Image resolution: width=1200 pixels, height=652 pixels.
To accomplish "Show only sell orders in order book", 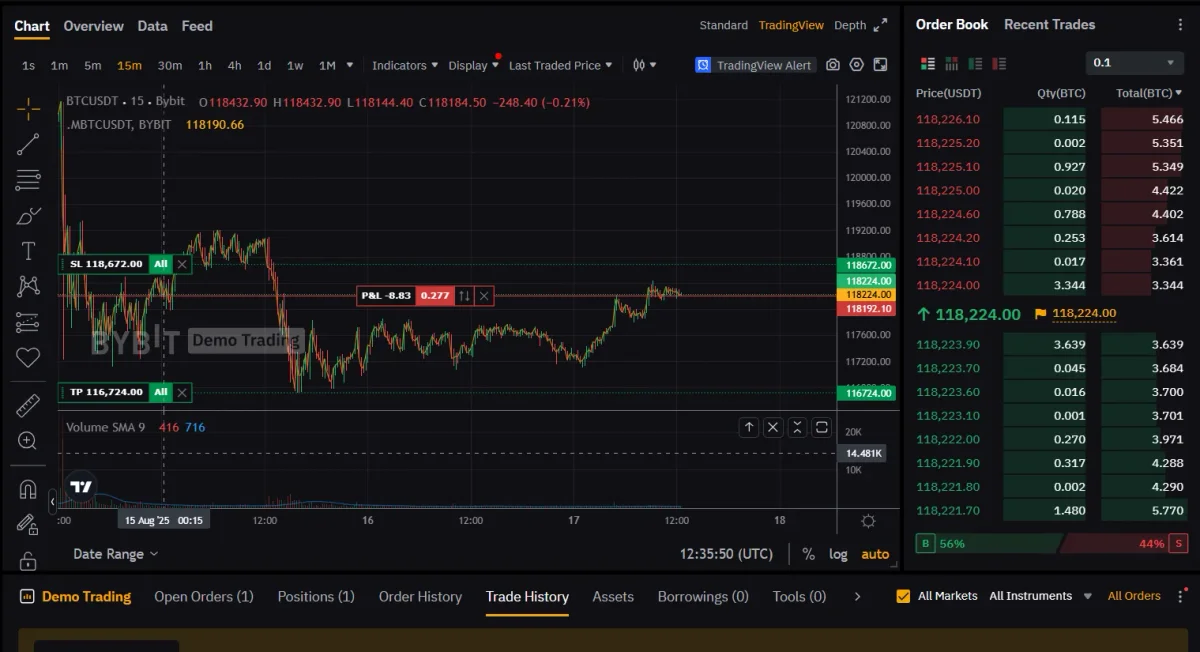I will click(x=1000, y=63).
